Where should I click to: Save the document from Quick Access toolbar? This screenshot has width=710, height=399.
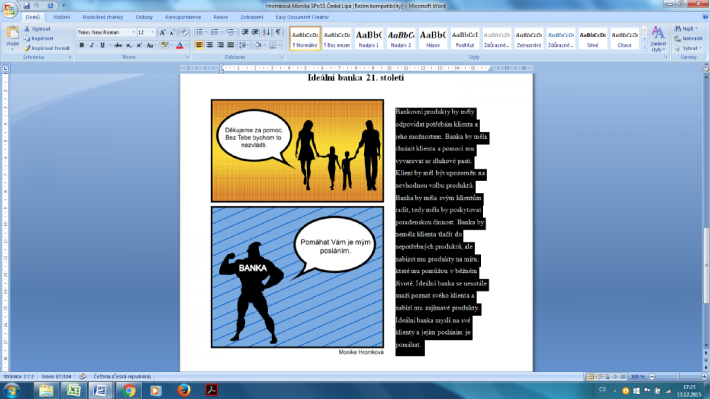click(x=26, y=5)
